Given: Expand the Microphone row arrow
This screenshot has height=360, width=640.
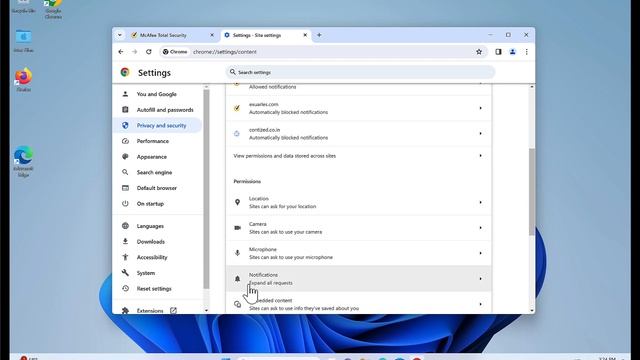Looking at the screenshot, I should (x=480, y=253).
